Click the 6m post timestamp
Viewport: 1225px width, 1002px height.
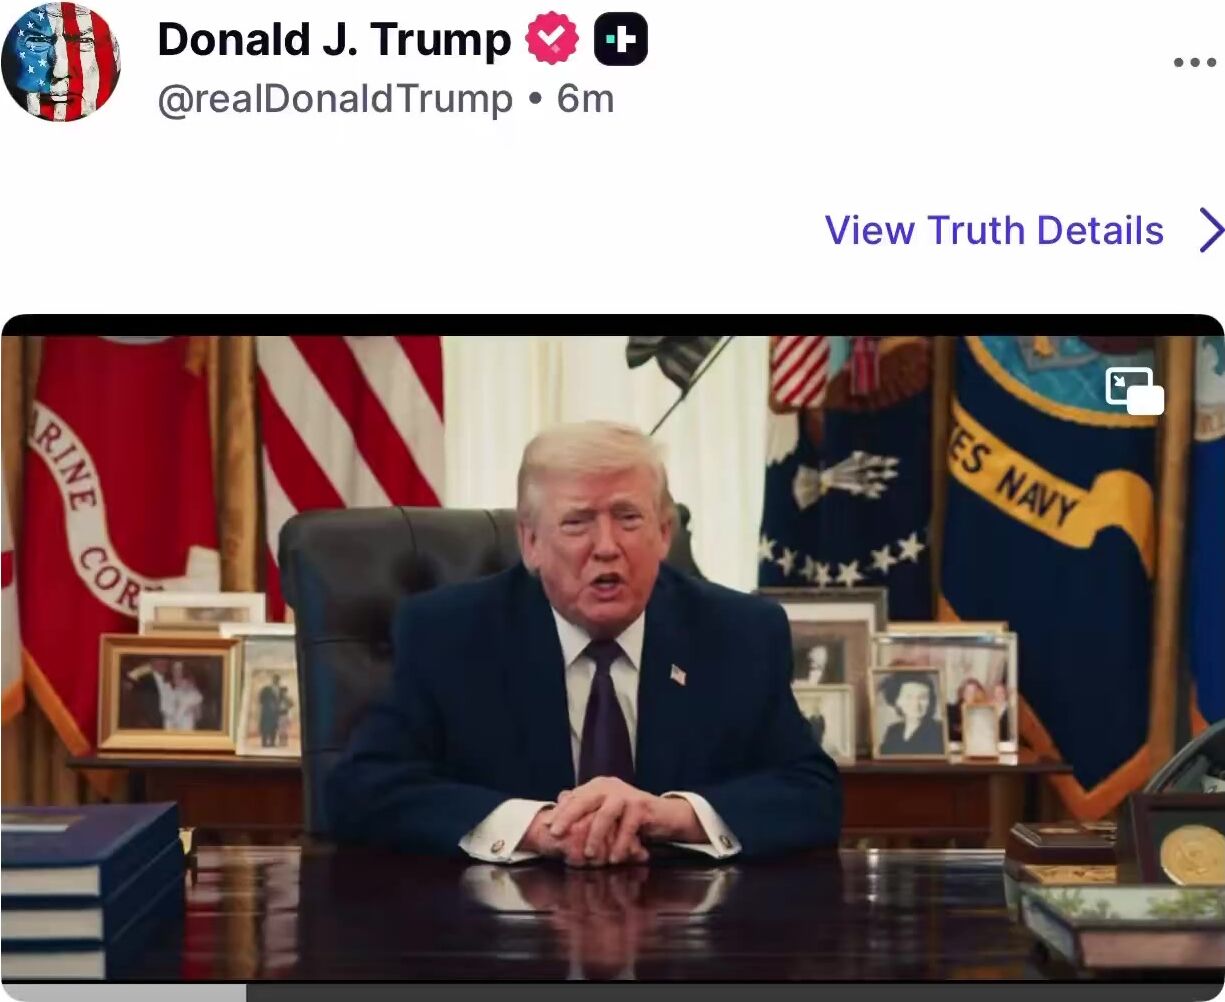click(x=585, y=99)
